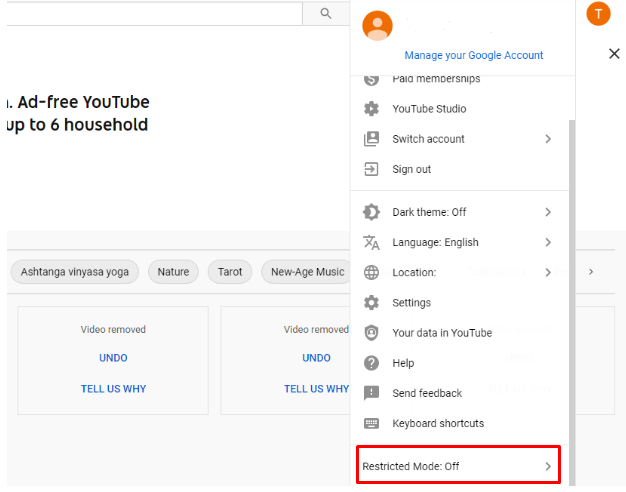Image resolution: width=626 pixels, height=492 pixels.
Task: Click the Location globe icon
Action: (x=371, y=272)
